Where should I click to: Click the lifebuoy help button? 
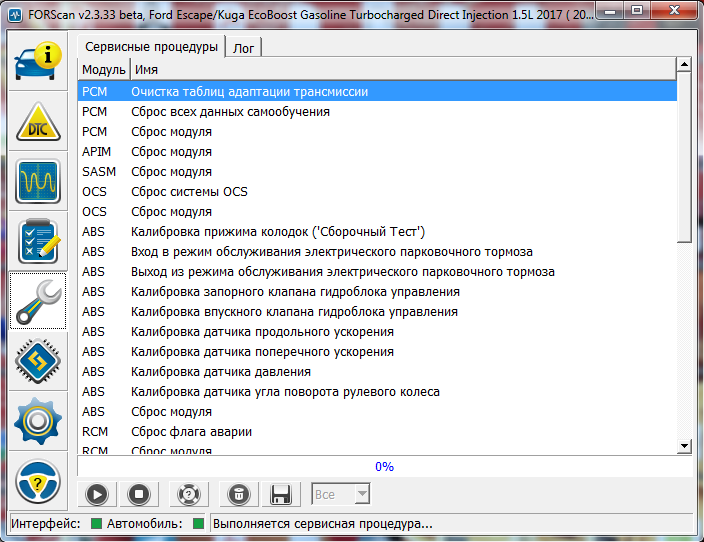(189, 494)
